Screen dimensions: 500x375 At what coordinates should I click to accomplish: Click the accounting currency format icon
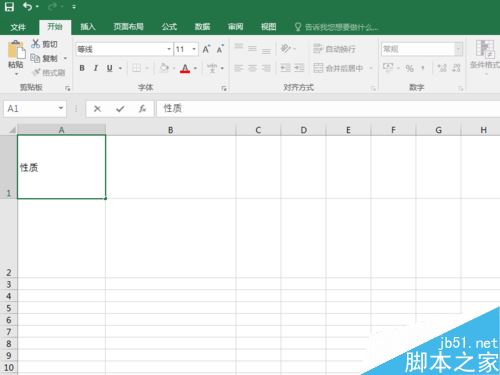pyautogui.click(x=388, y=68)
